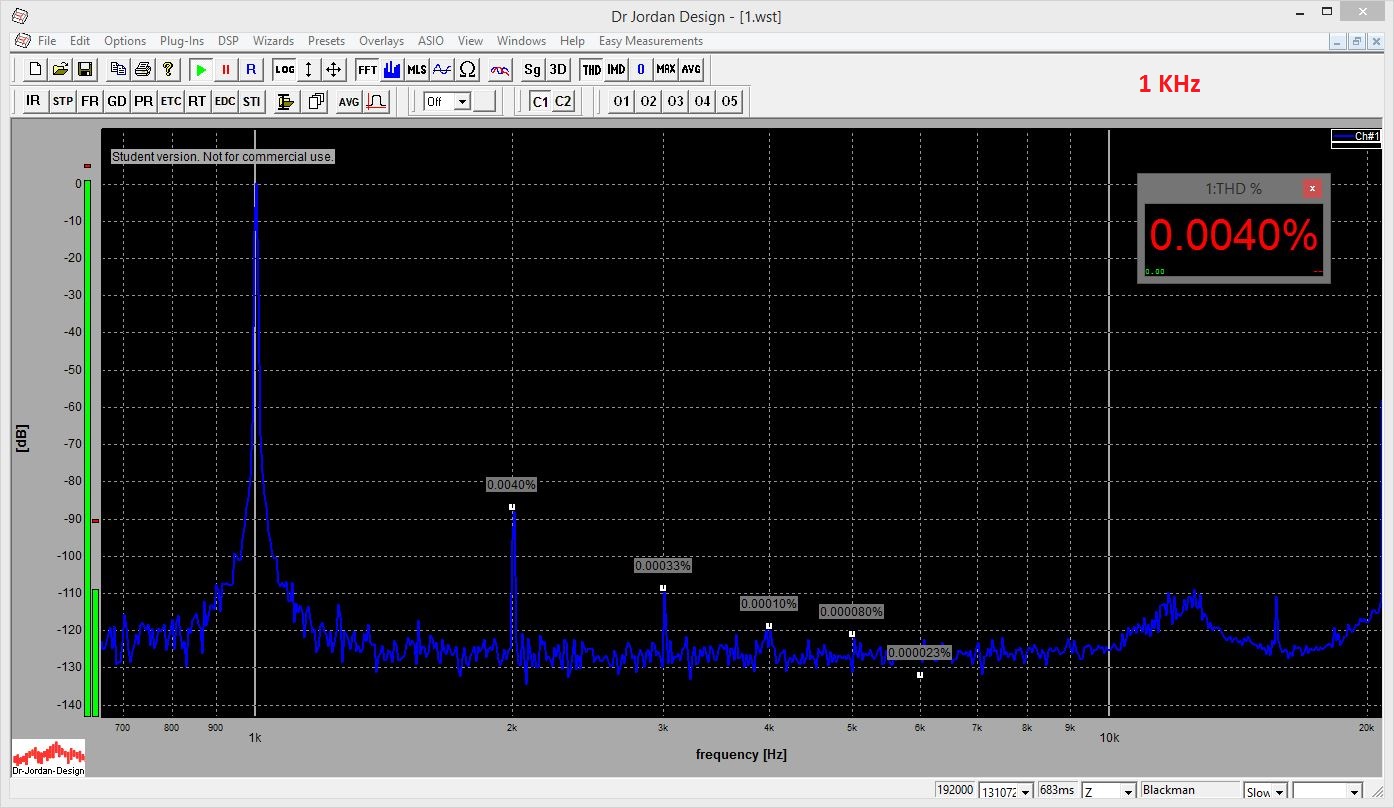This screenshot has width=1394, height=808.
Task: Select the RT reverberation time view
Action: (x=197, y=101)
